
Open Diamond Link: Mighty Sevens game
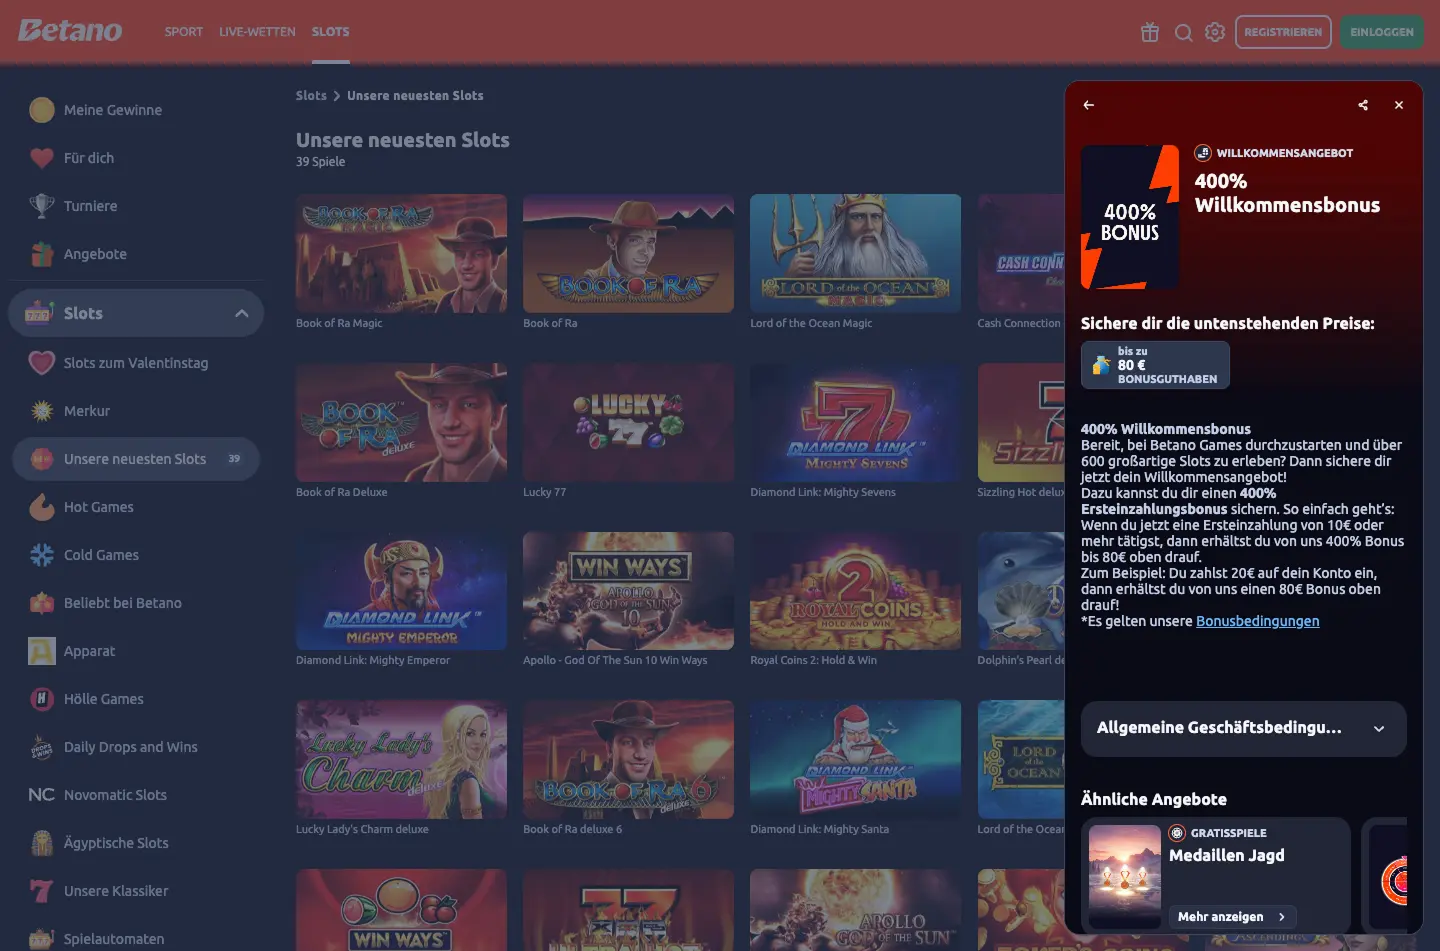point(855,422)
